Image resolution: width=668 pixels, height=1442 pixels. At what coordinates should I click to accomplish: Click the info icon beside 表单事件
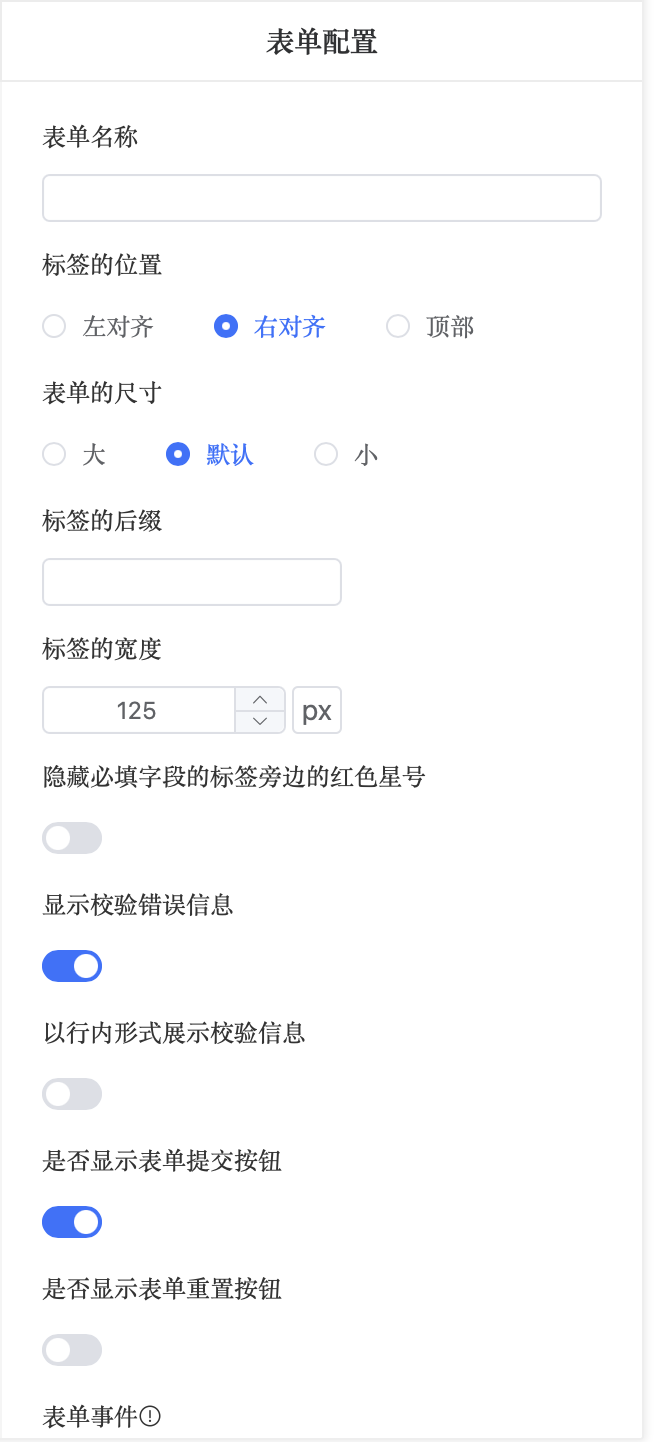coord(152,1416)
